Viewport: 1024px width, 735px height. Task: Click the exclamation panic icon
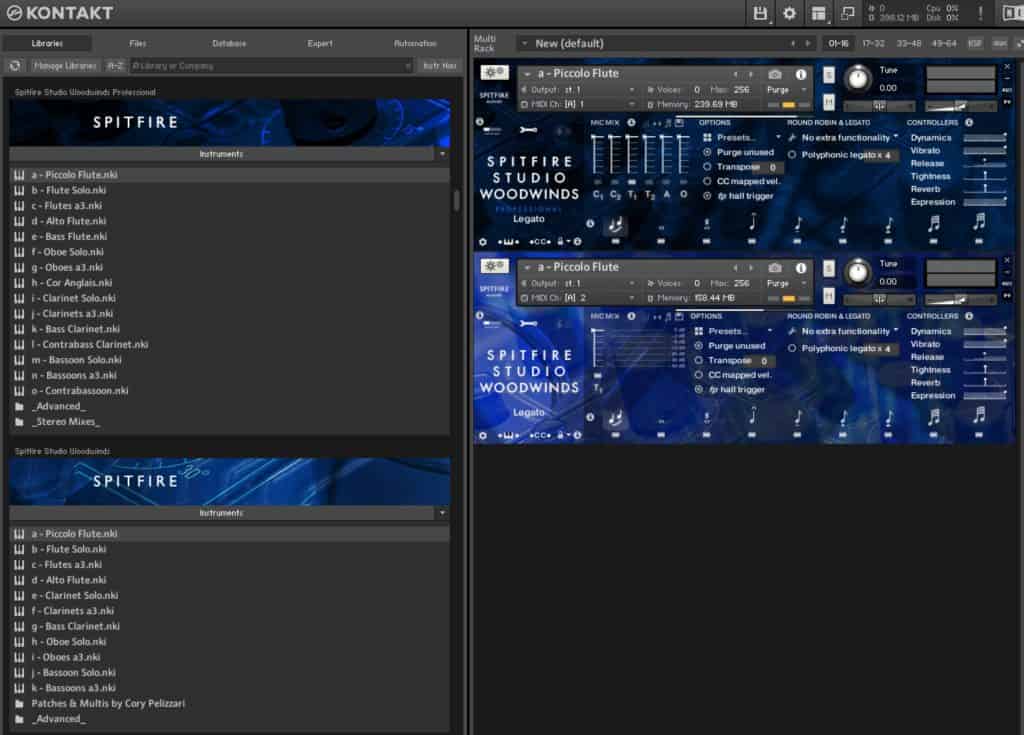click(x=980, y=13)
